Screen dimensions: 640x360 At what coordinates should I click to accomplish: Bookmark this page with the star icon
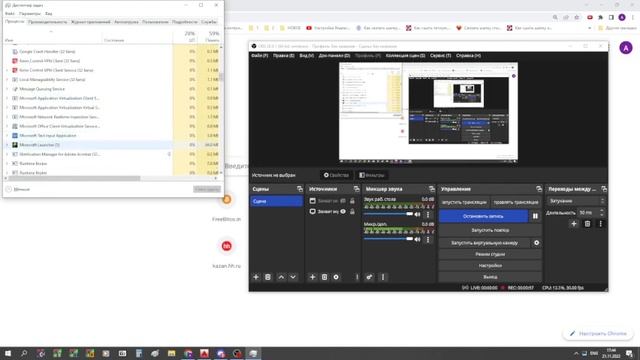[577, 17]
